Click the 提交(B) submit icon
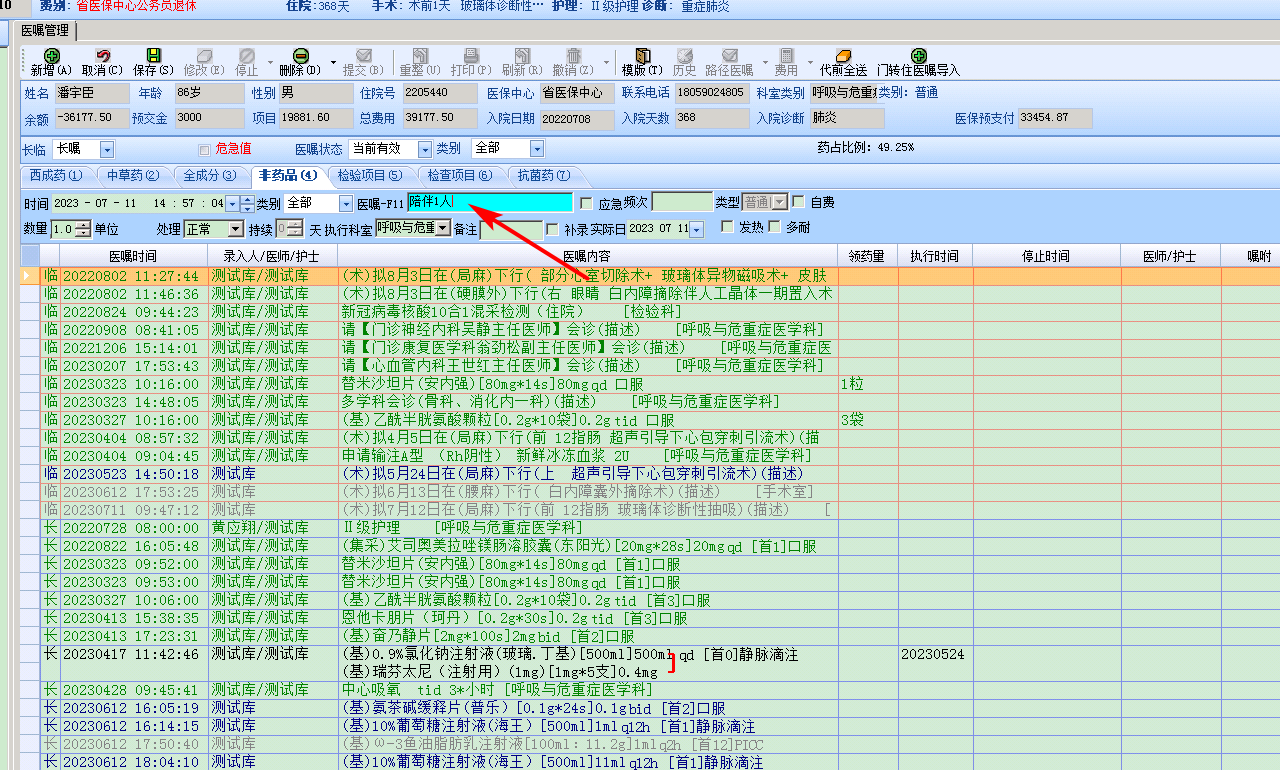The image size is (1280, 770). (363, 56)
